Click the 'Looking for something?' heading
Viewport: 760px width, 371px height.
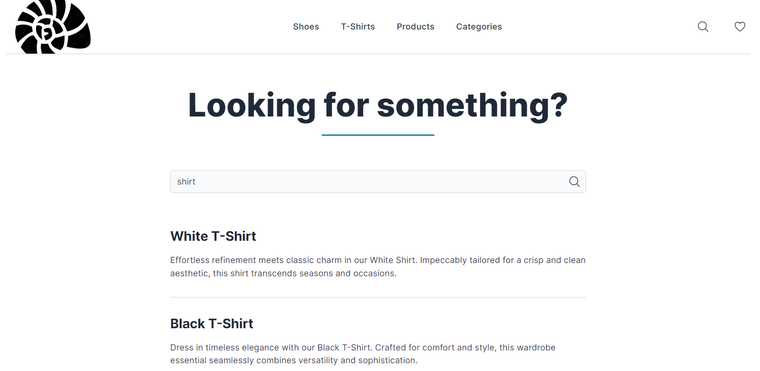[x=378, y=105]
